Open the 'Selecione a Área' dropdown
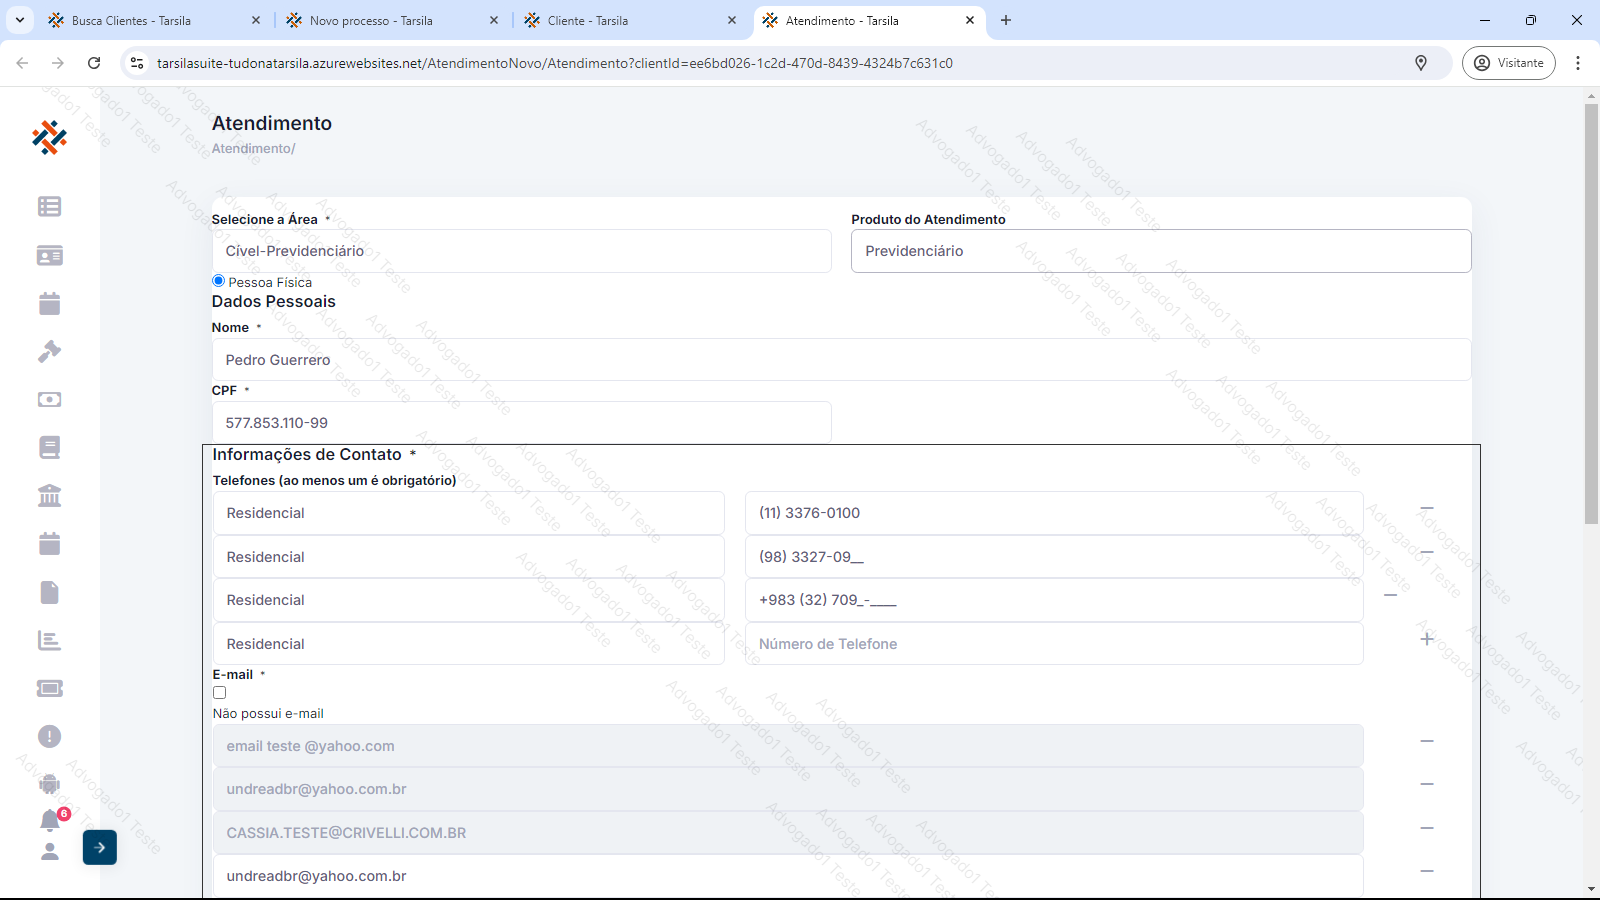This screenshot has width=1600, height=900. 521,251
